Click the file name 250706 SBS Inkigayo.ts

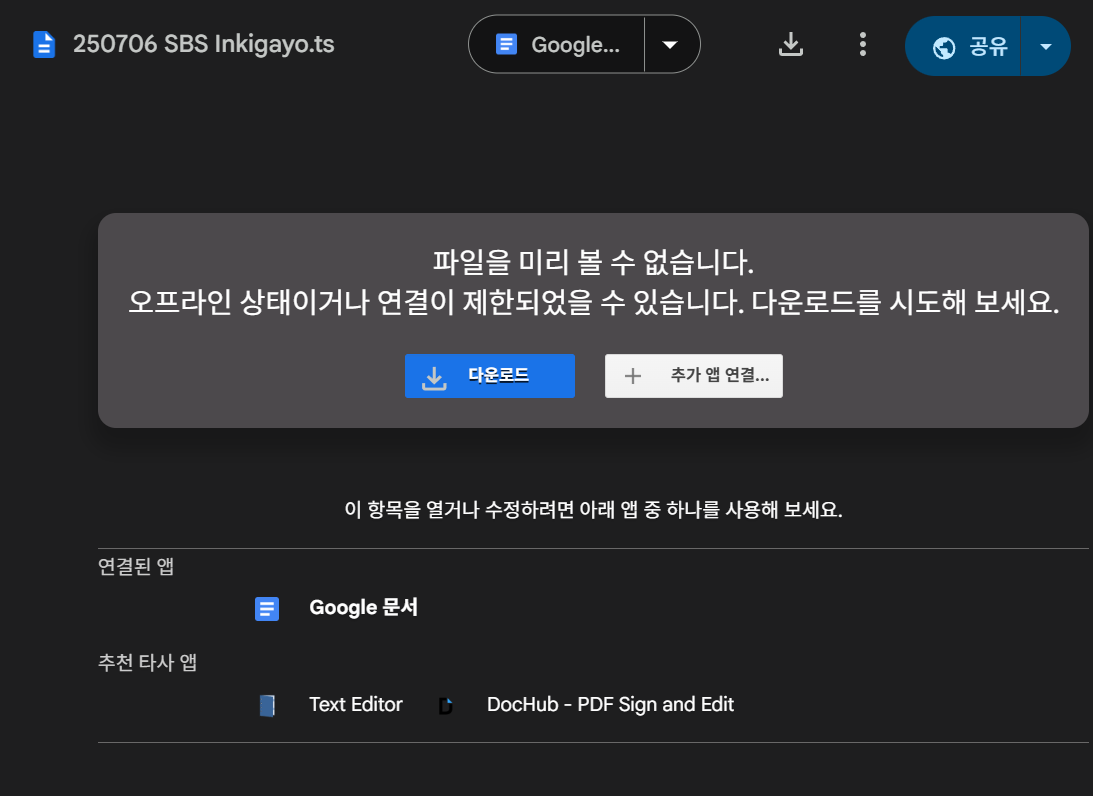(x=204, y=44)
